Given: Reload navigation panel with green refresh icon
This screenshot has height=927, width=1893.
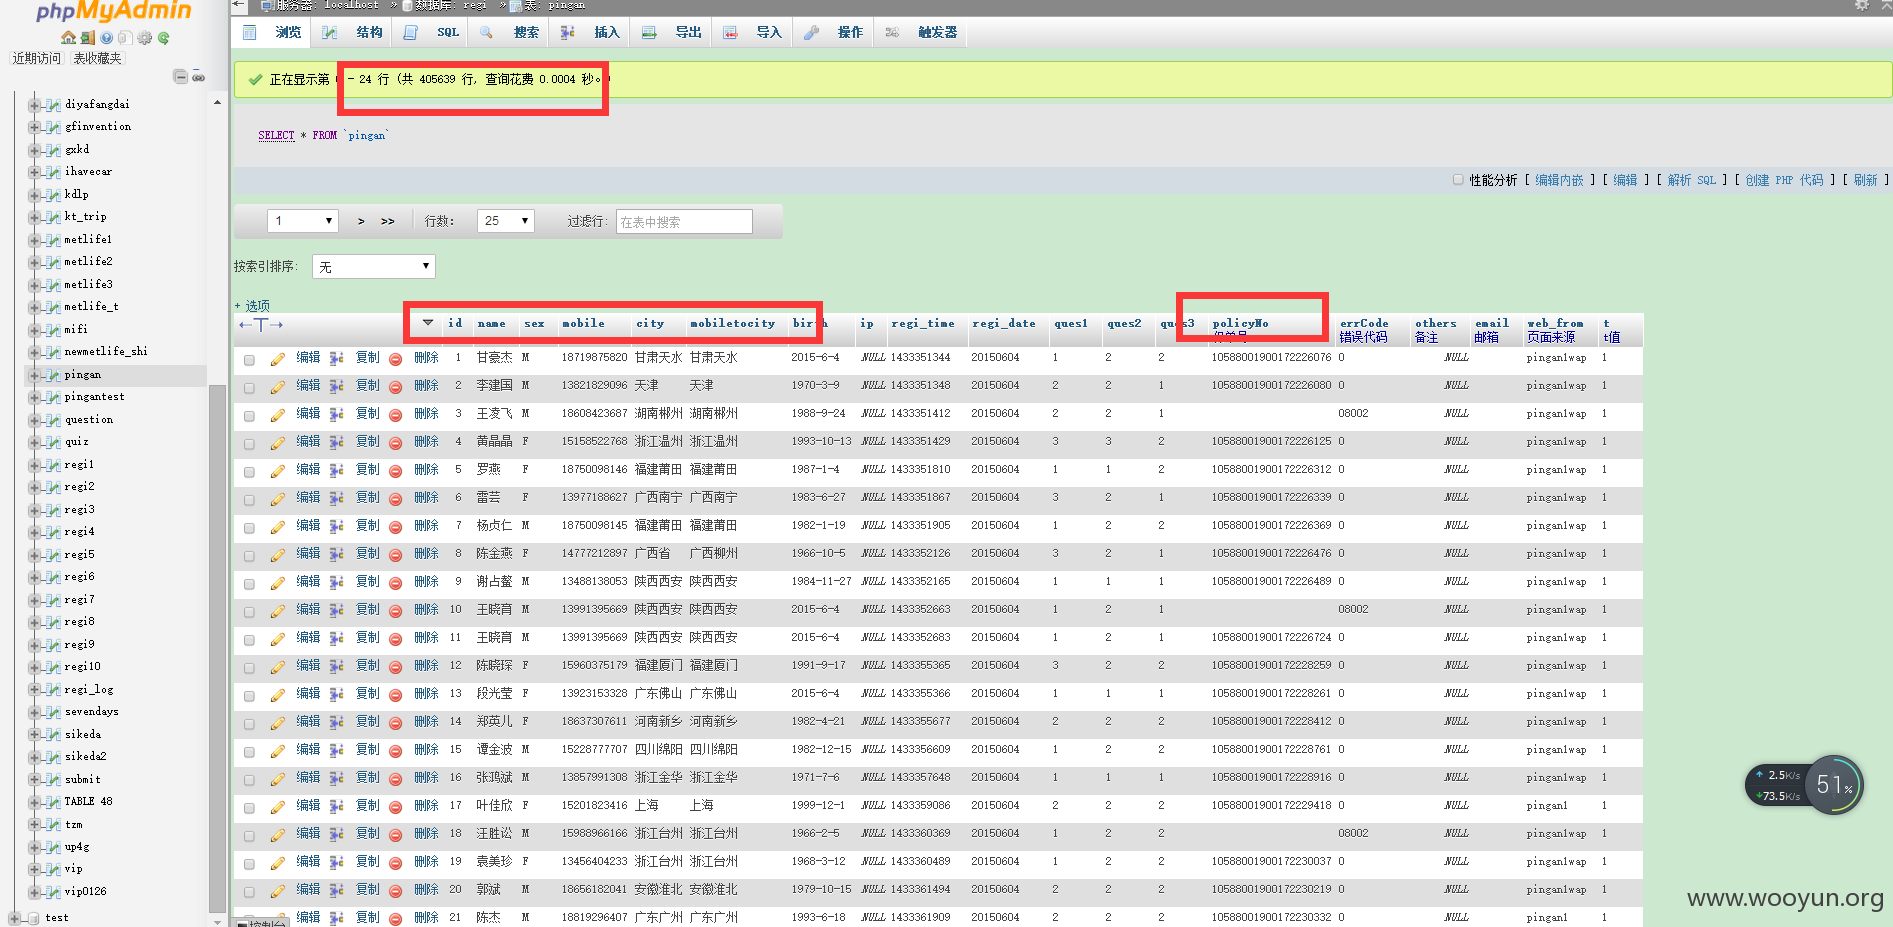Looking at the screenshot, I should 163,38.
